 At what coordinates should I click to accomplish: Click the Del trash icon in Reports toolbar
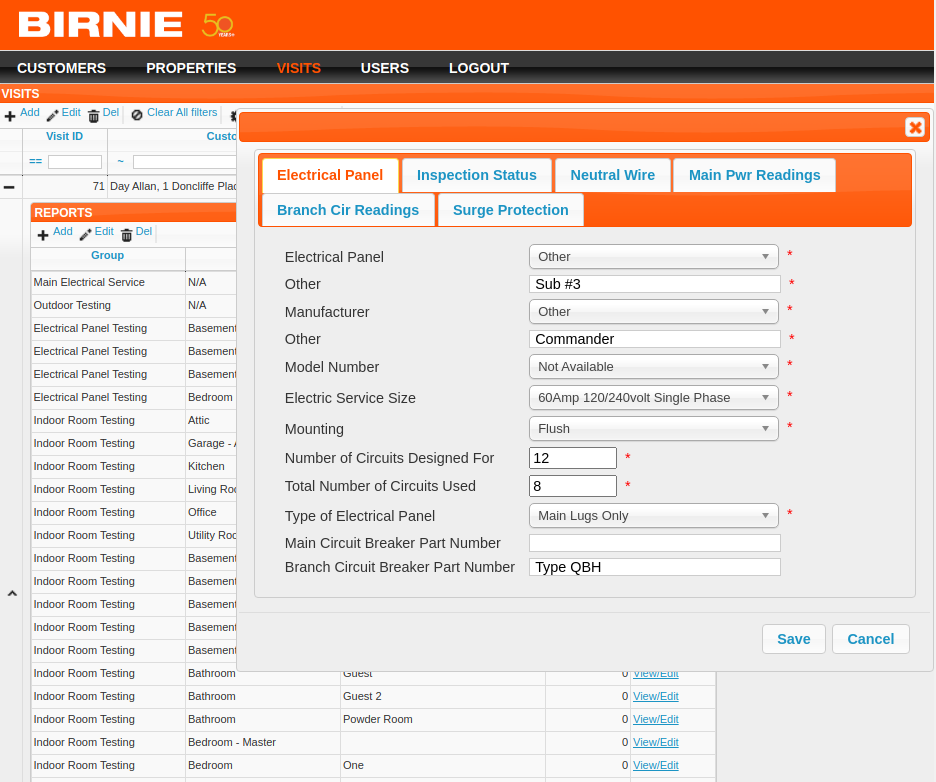pyautogui.click(x=126, y=235)
